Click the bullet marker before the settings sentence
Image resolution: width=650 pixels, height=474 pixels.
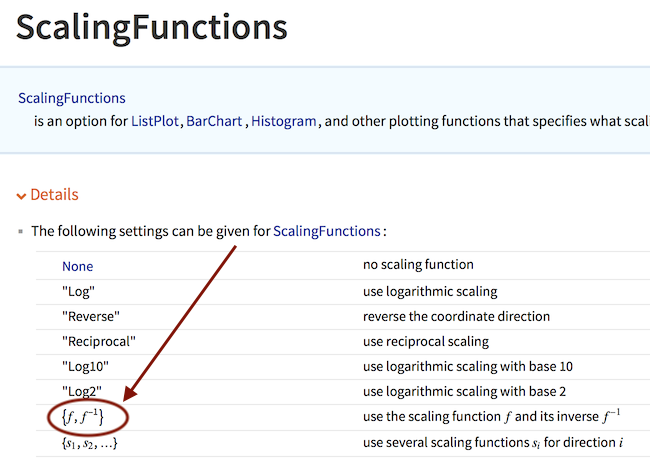click(21, 231)
